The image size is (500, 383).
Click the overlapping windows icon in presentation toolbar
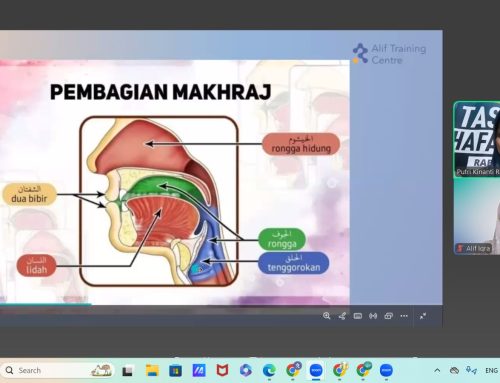389,316
